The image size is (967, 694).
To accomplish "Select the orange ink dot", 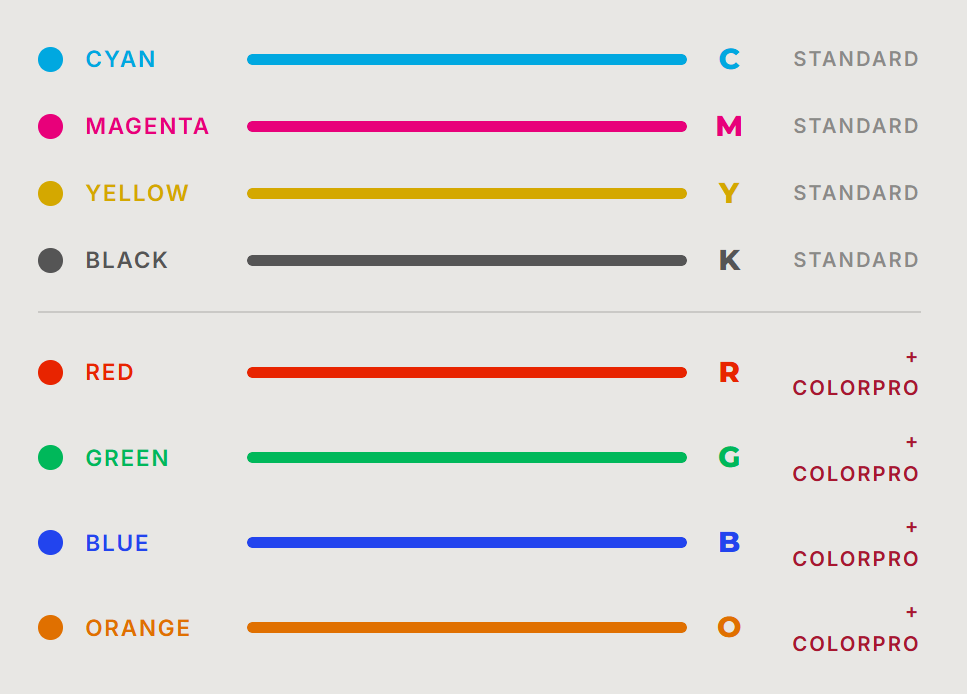I will [50, 628].
